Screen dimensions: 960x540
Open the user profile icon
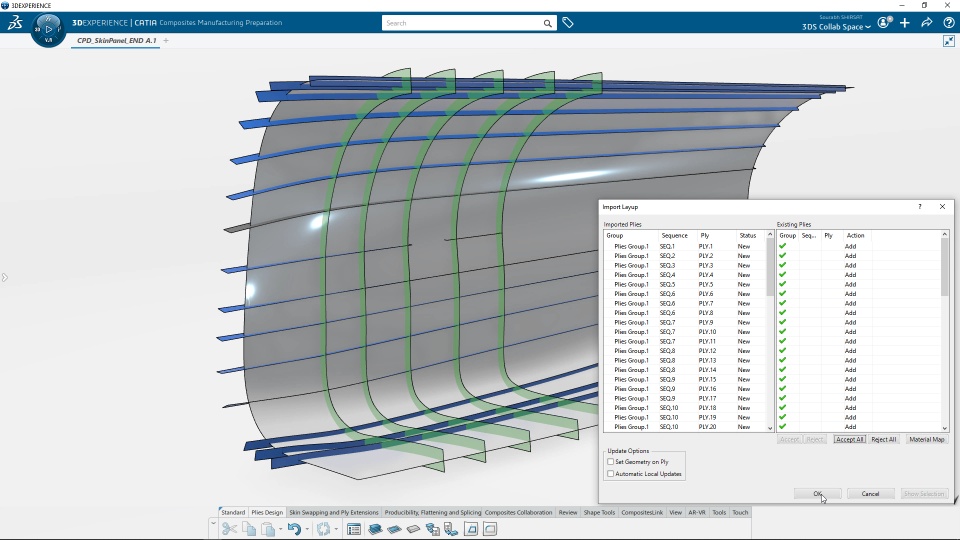click(x=884, y=23)
